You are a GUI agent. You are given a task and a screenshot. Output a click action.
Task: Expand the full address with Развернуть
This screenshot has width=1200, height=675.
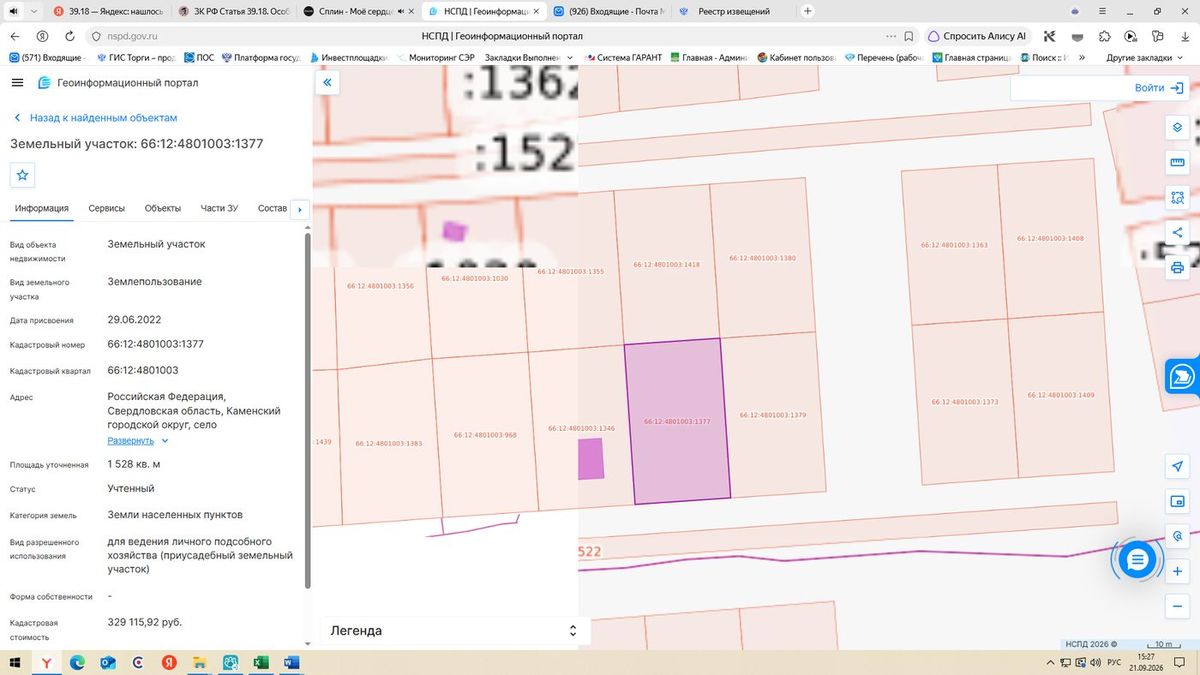[138, 440]
